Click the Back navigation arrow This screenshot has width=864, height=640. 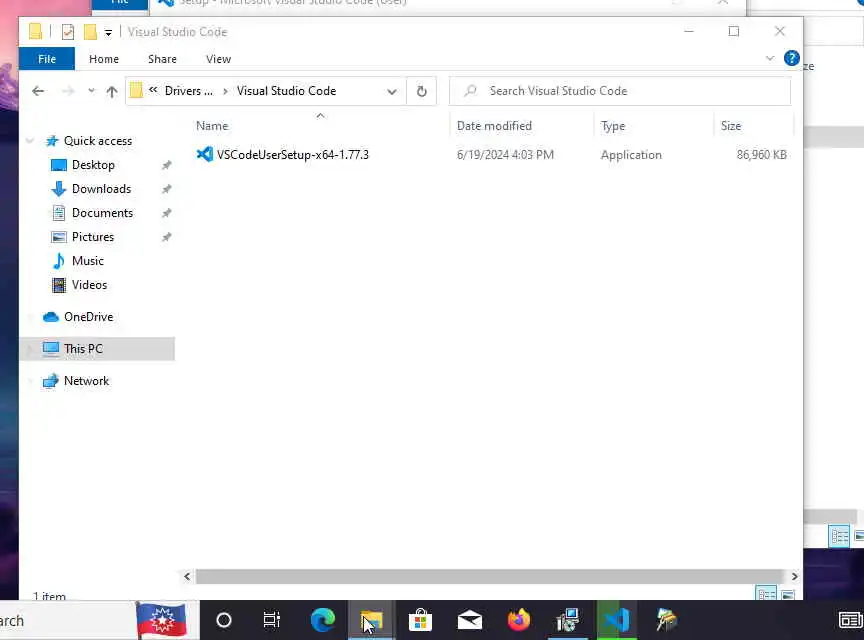pyautogui.click(x=38, y=91)
